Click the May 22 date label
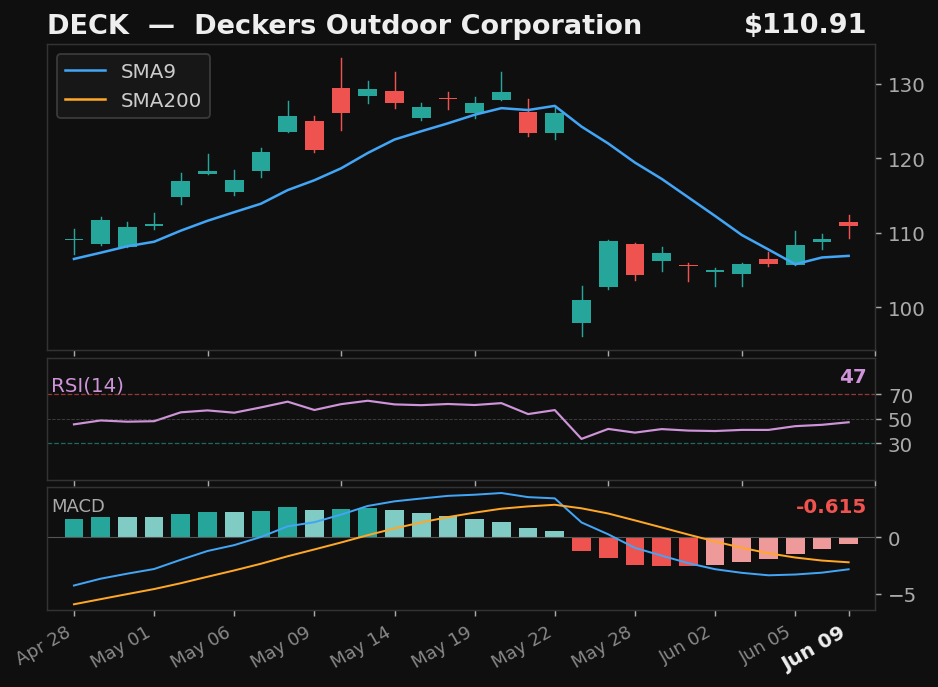Image resolution: width=938 pixels, height=687 pixels. (522, 646)
